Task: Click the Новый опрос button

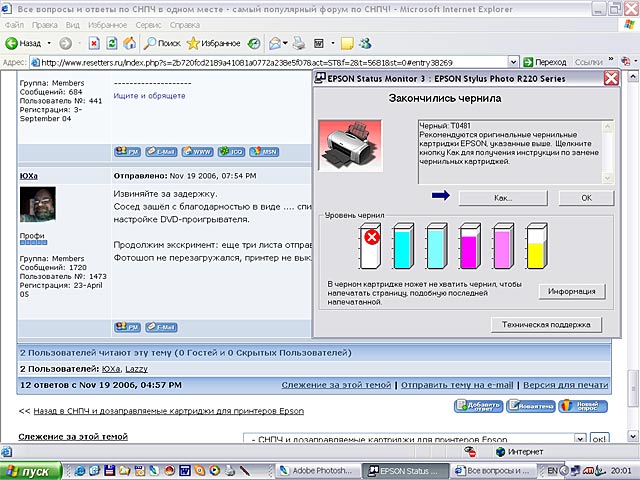Action: point(583,406)
